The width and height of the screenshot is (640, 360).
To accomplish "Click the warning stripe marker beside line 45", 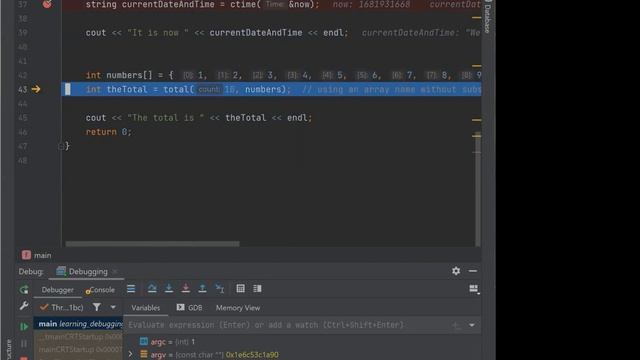I will (x=476, y=120).
